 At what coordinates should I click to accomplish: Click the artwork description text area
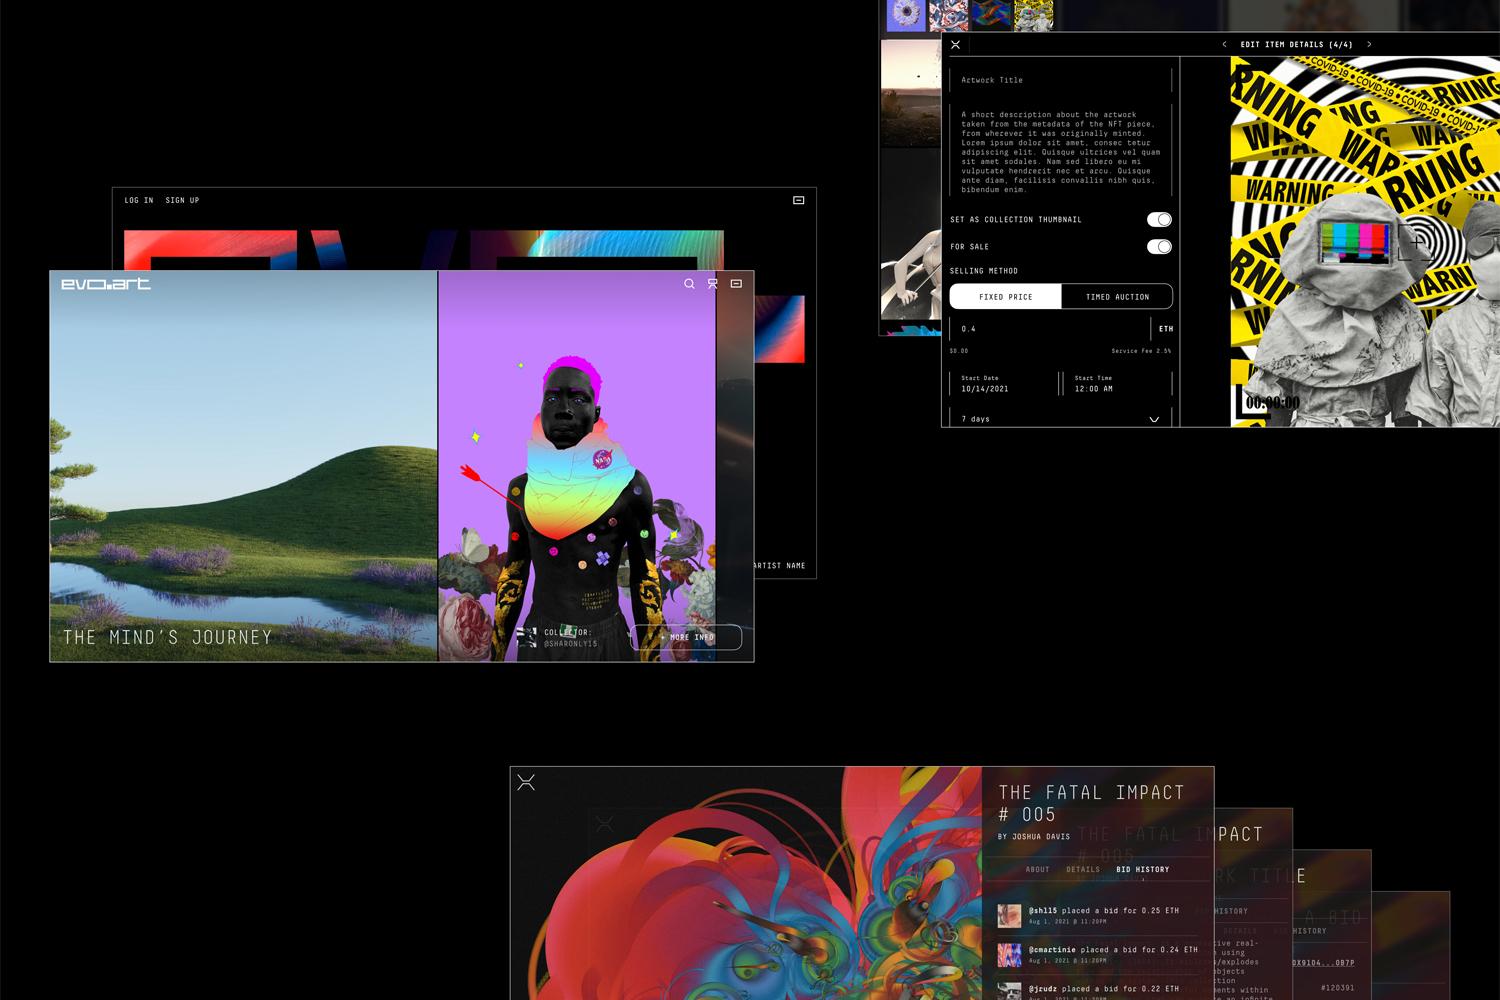1062,152
